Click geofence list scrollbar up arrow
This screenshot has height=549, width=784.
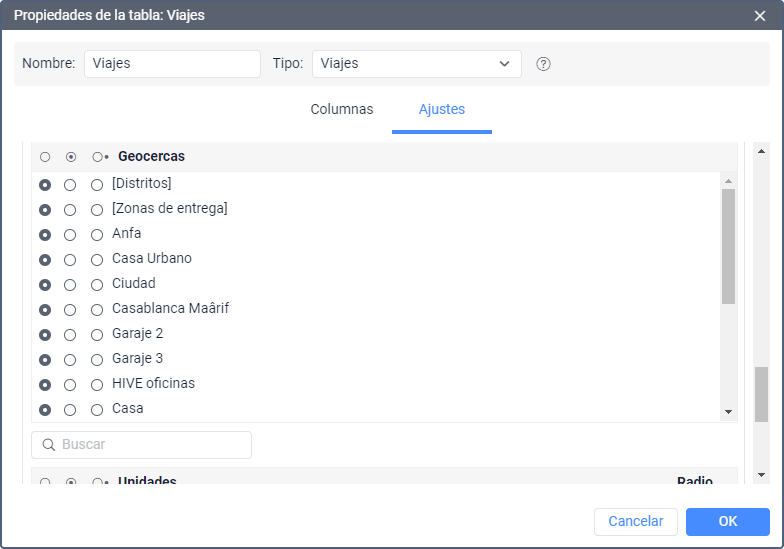pyautogui.click(x=728, y=181)
